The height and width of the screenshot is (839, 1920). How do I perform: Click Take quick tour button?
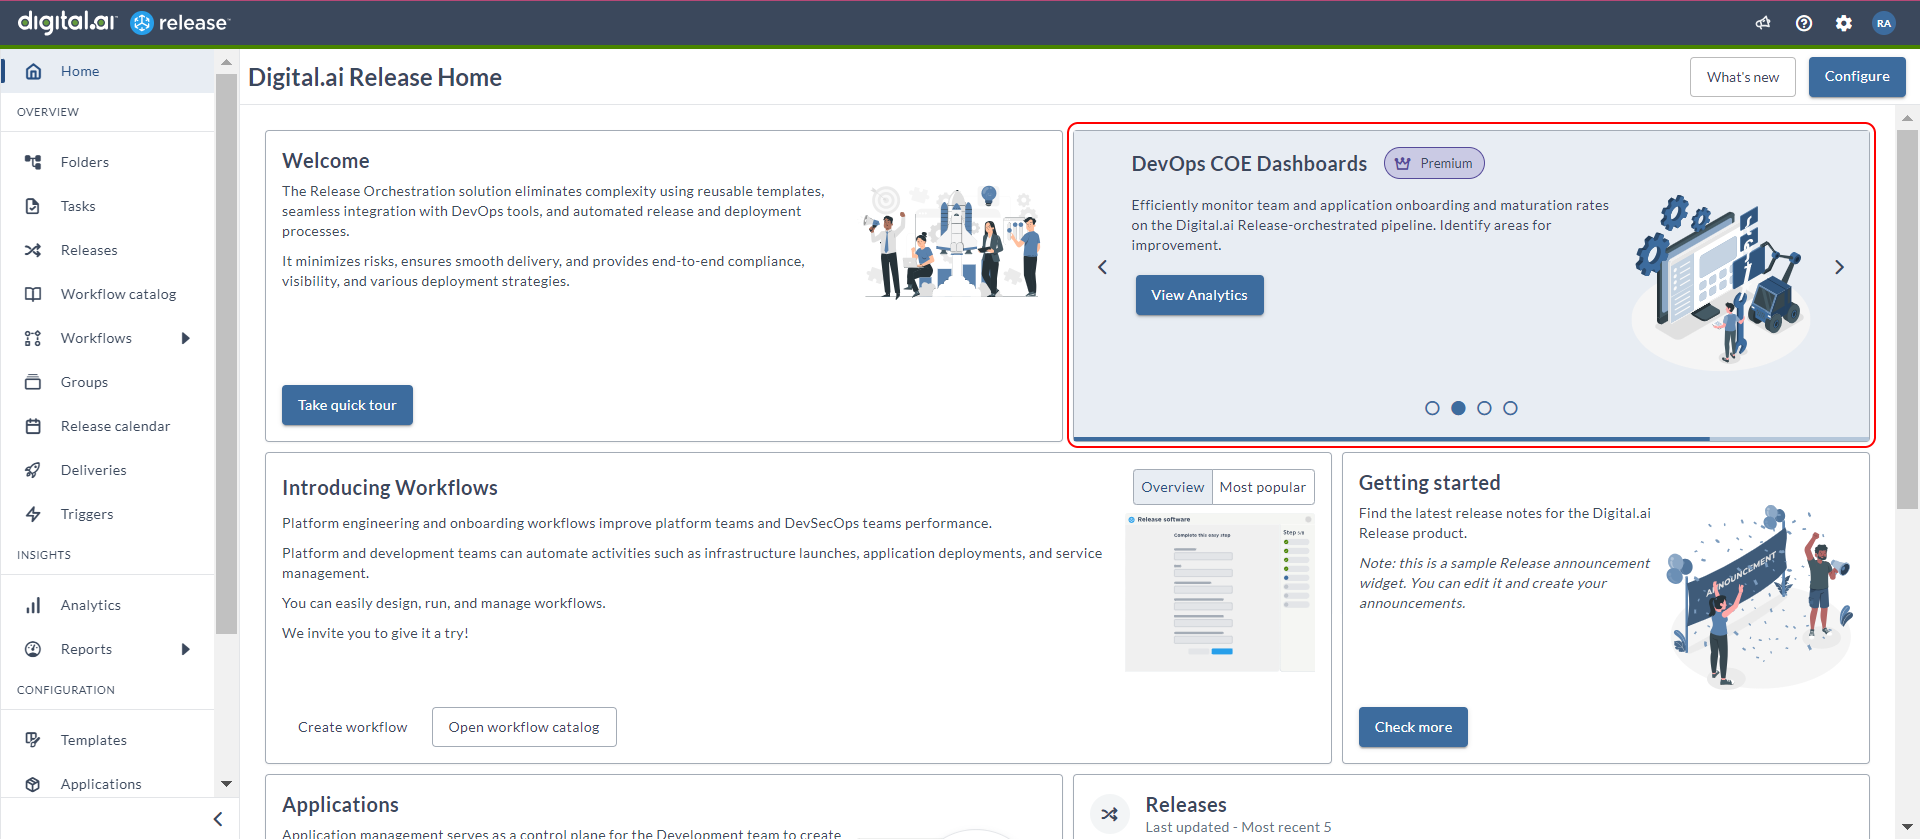coord(347,405)
